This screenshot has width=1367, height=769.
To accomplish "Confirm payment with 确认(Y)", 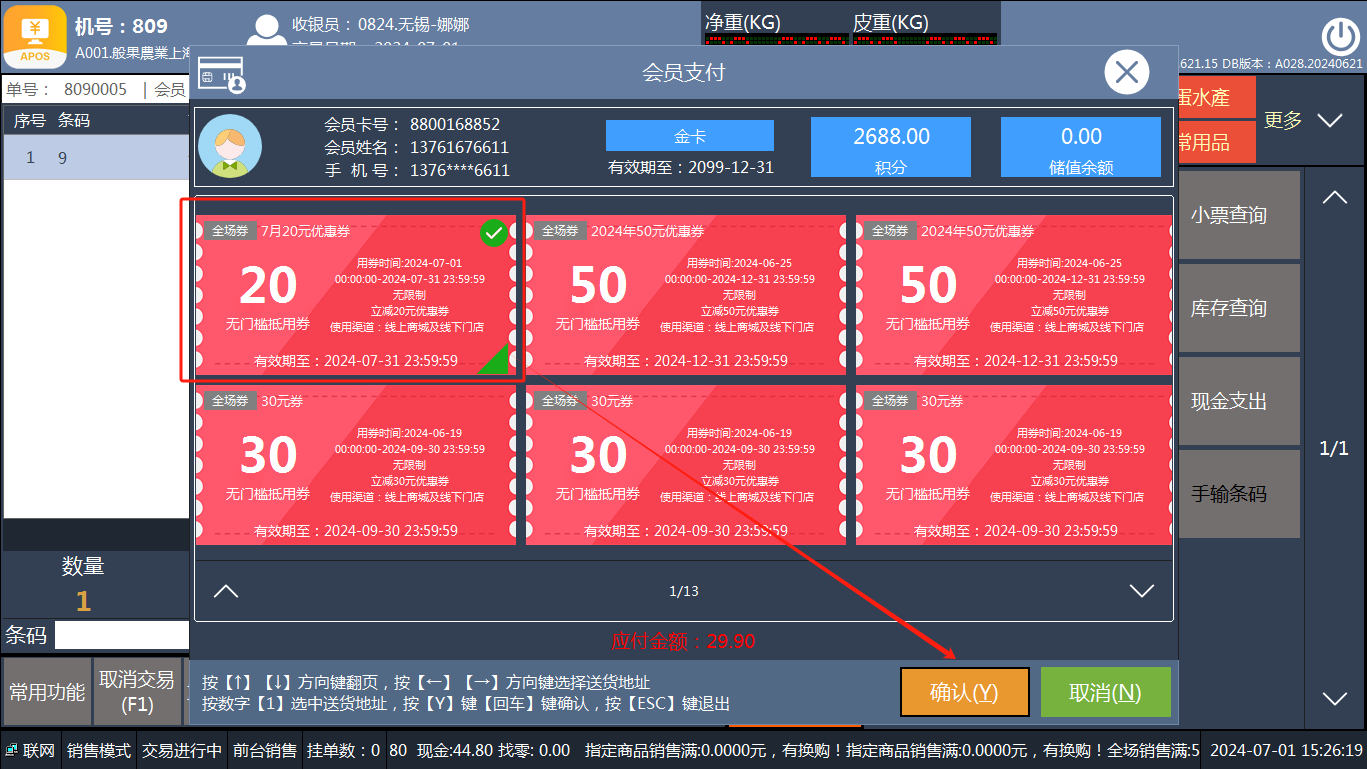I will (964, 692).
